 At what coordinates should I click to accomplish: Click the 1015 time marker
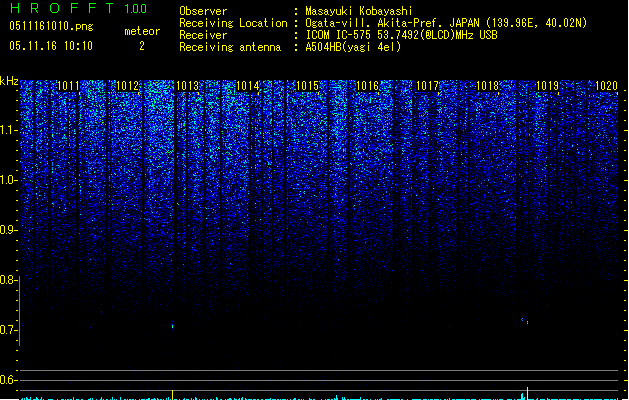click(307, 86)
